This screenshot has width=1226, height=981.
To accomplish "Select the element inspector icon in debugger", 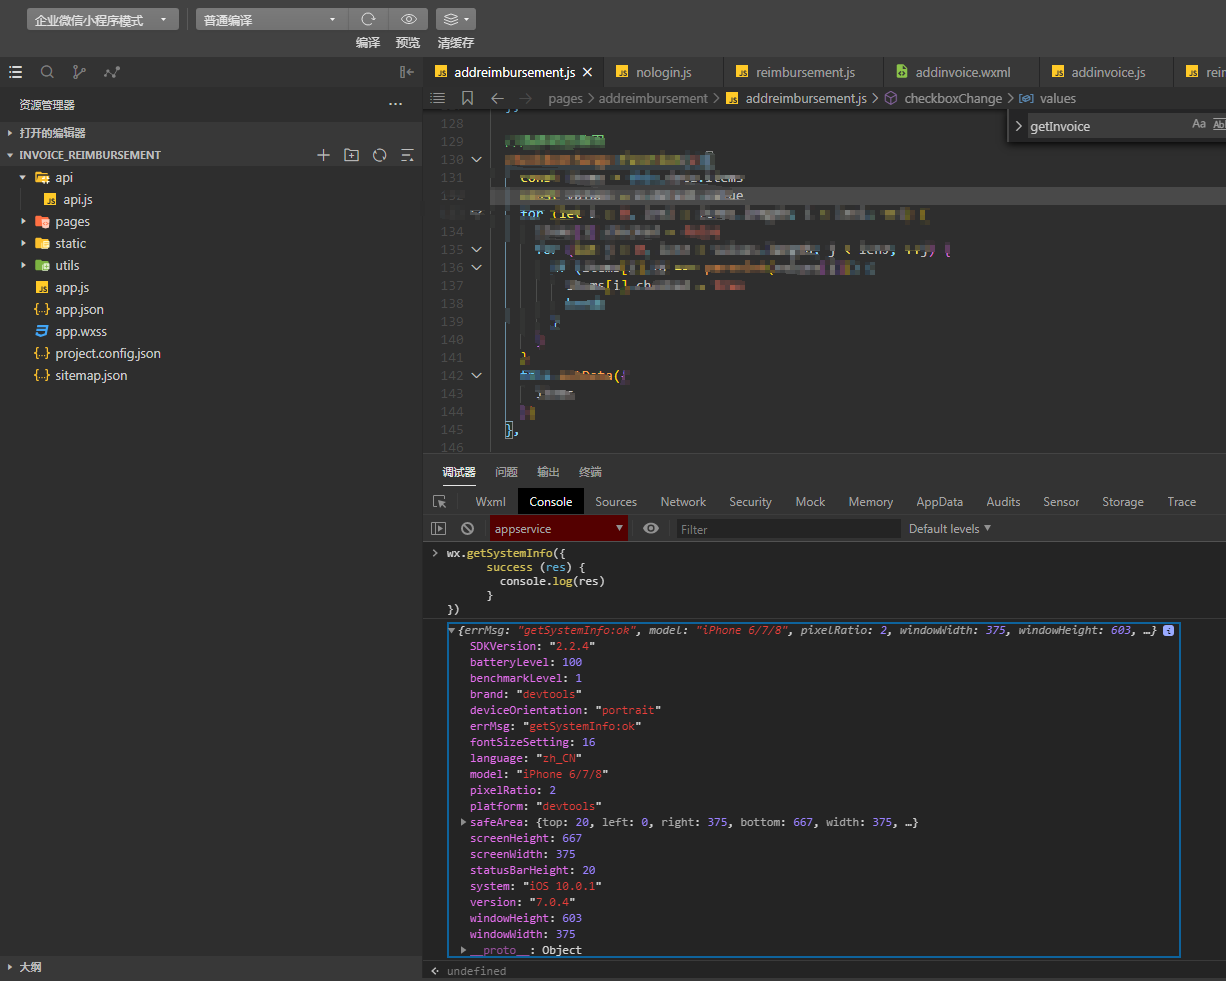I will [439, 502].
